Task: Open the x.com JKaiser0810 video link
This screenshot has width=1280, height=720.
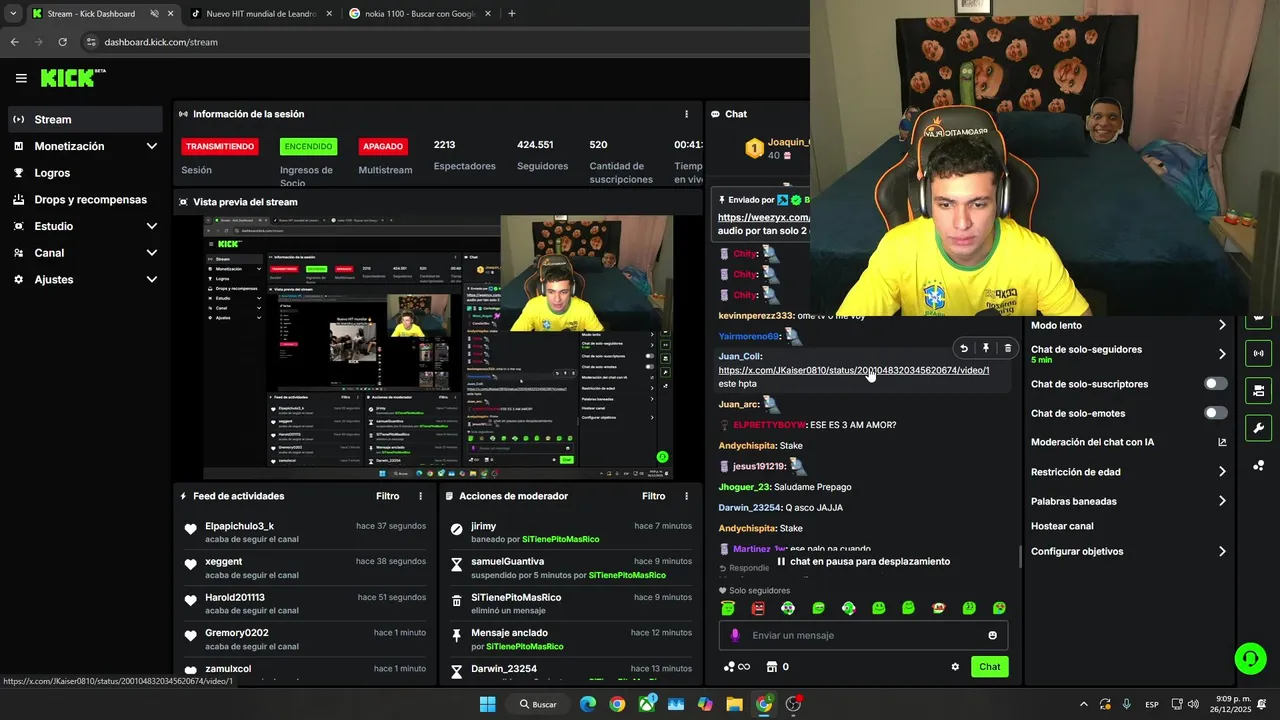Action: coord(854,370)
